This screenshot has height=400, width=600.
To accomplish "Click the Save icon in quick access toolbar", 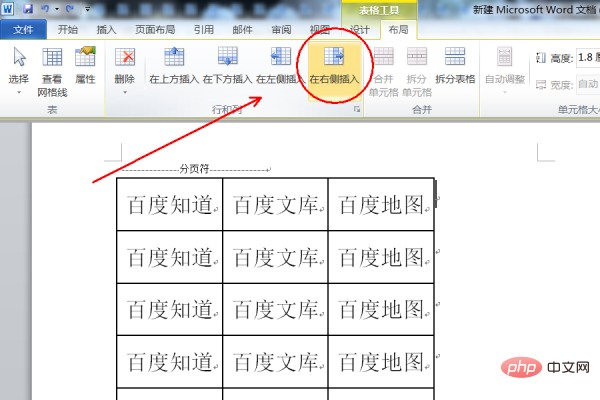I will tap(29, 8).
